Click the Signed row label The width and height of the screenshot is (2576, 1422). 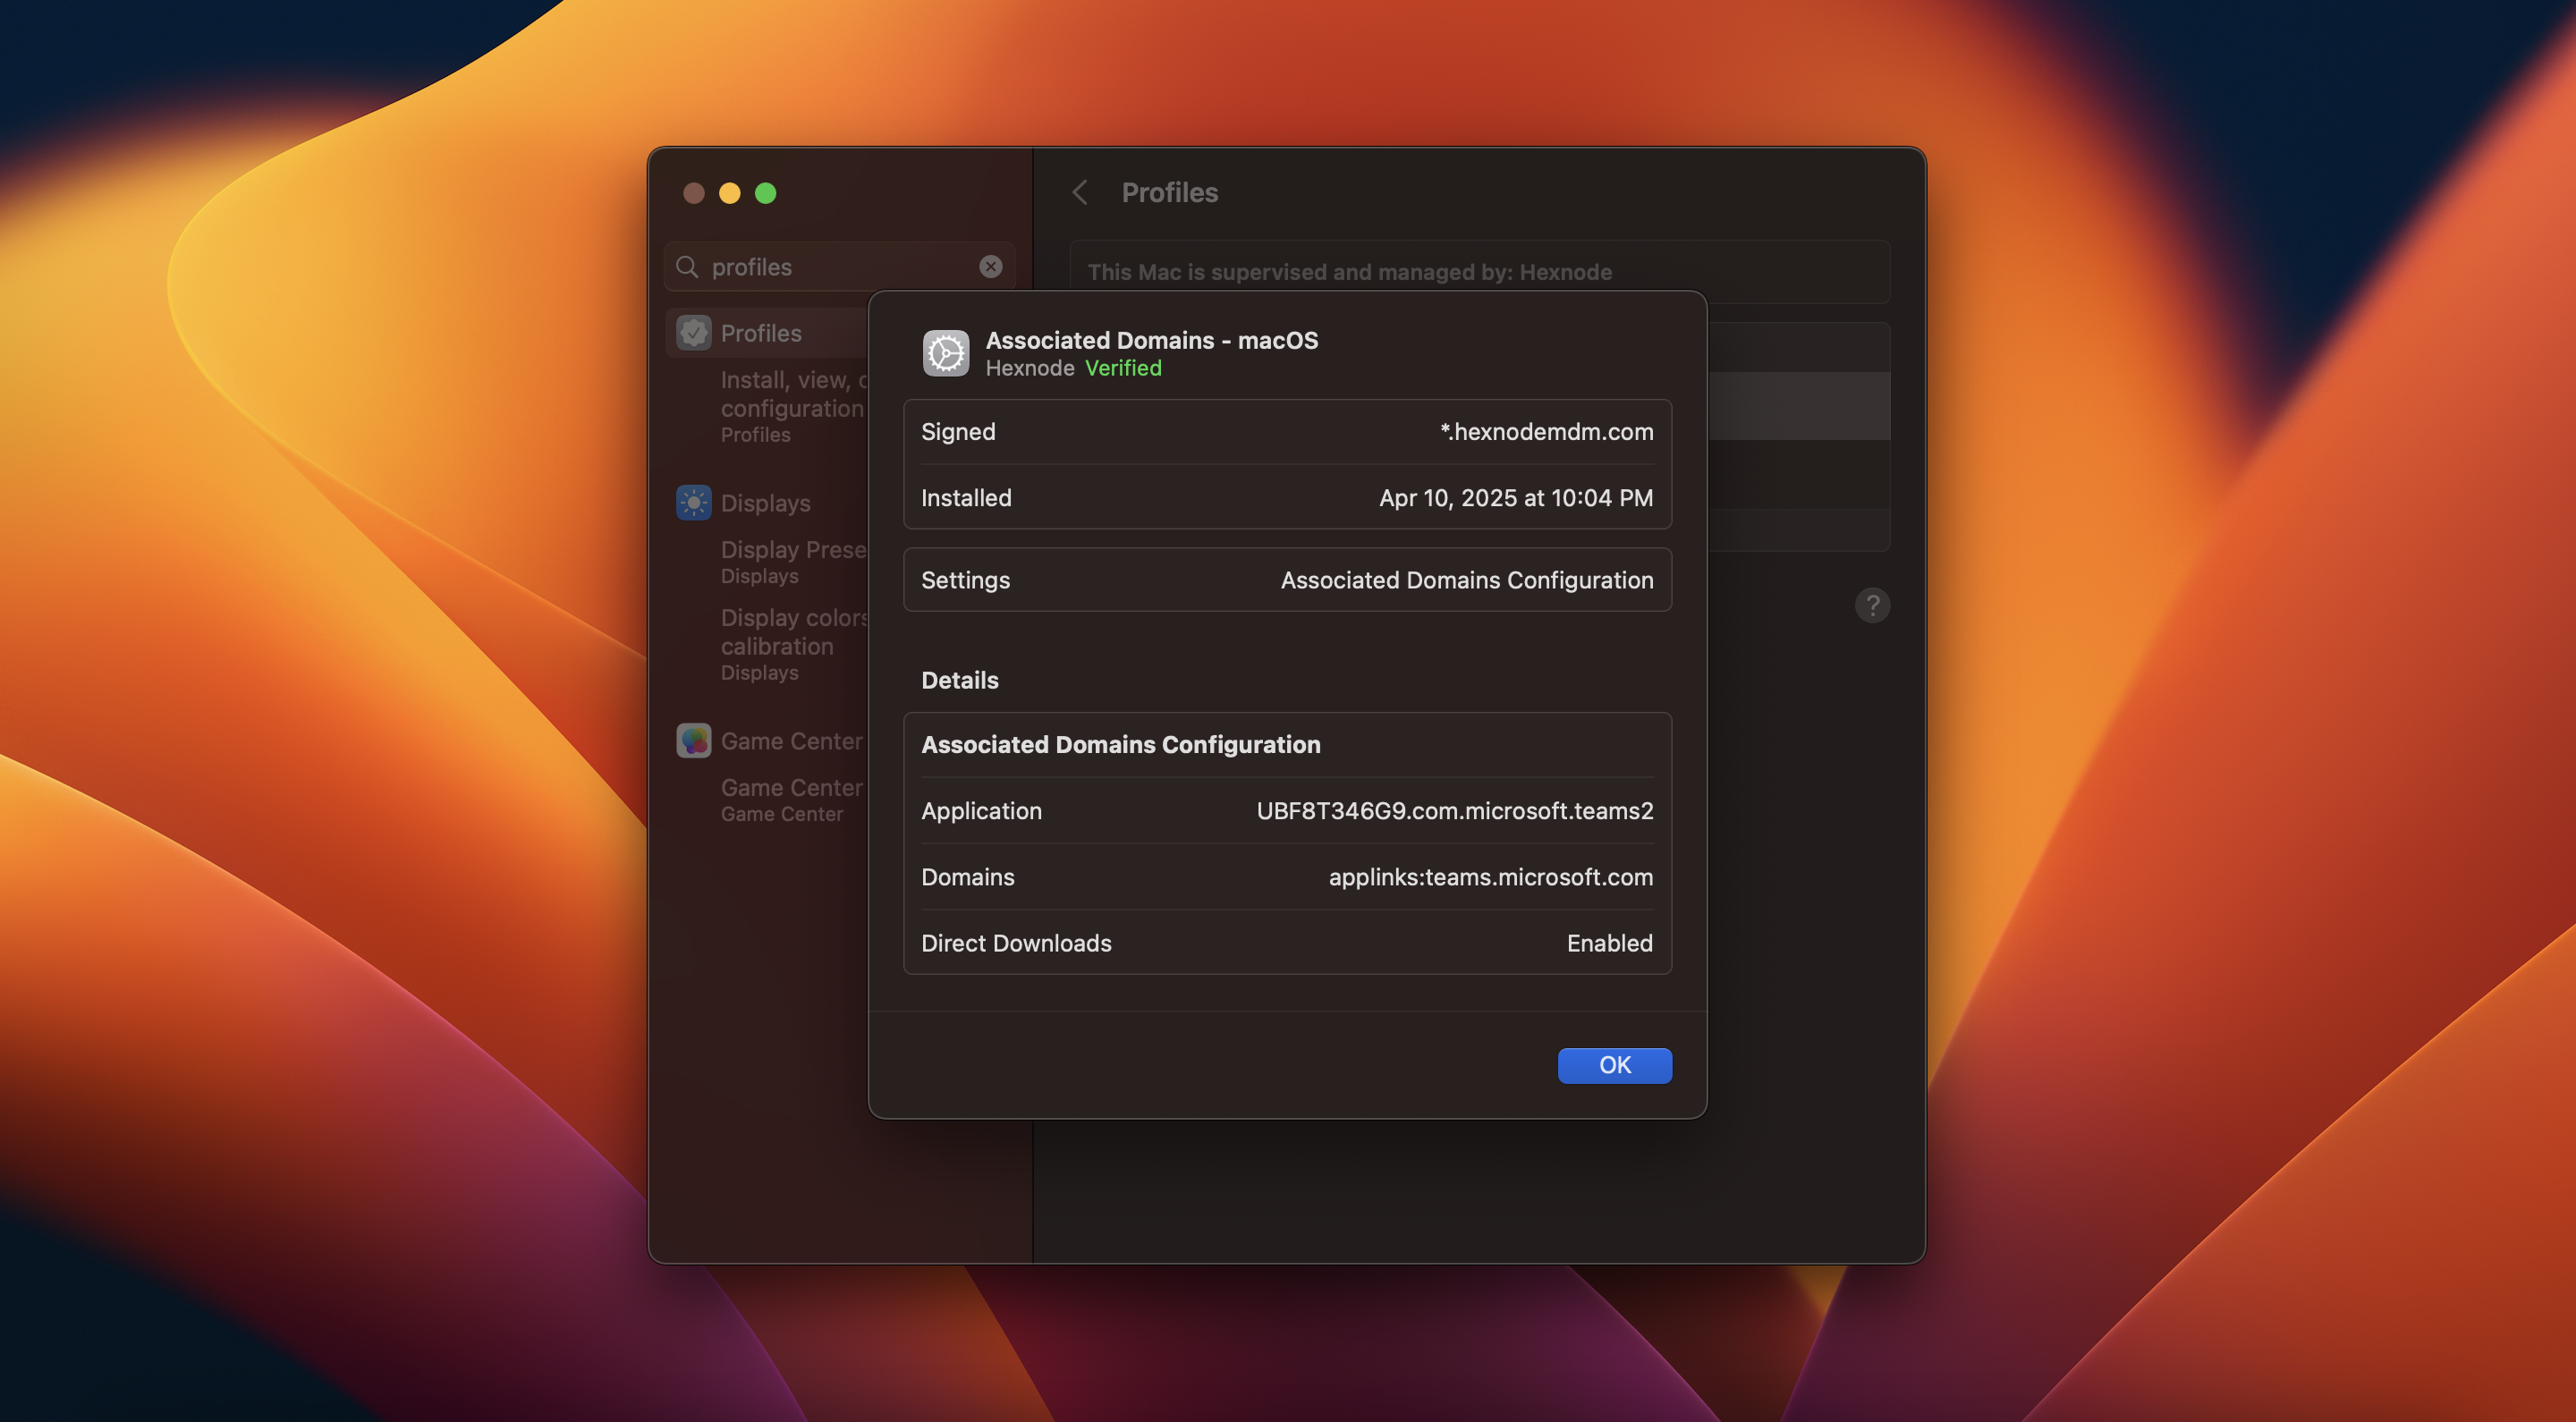point(958,432)
